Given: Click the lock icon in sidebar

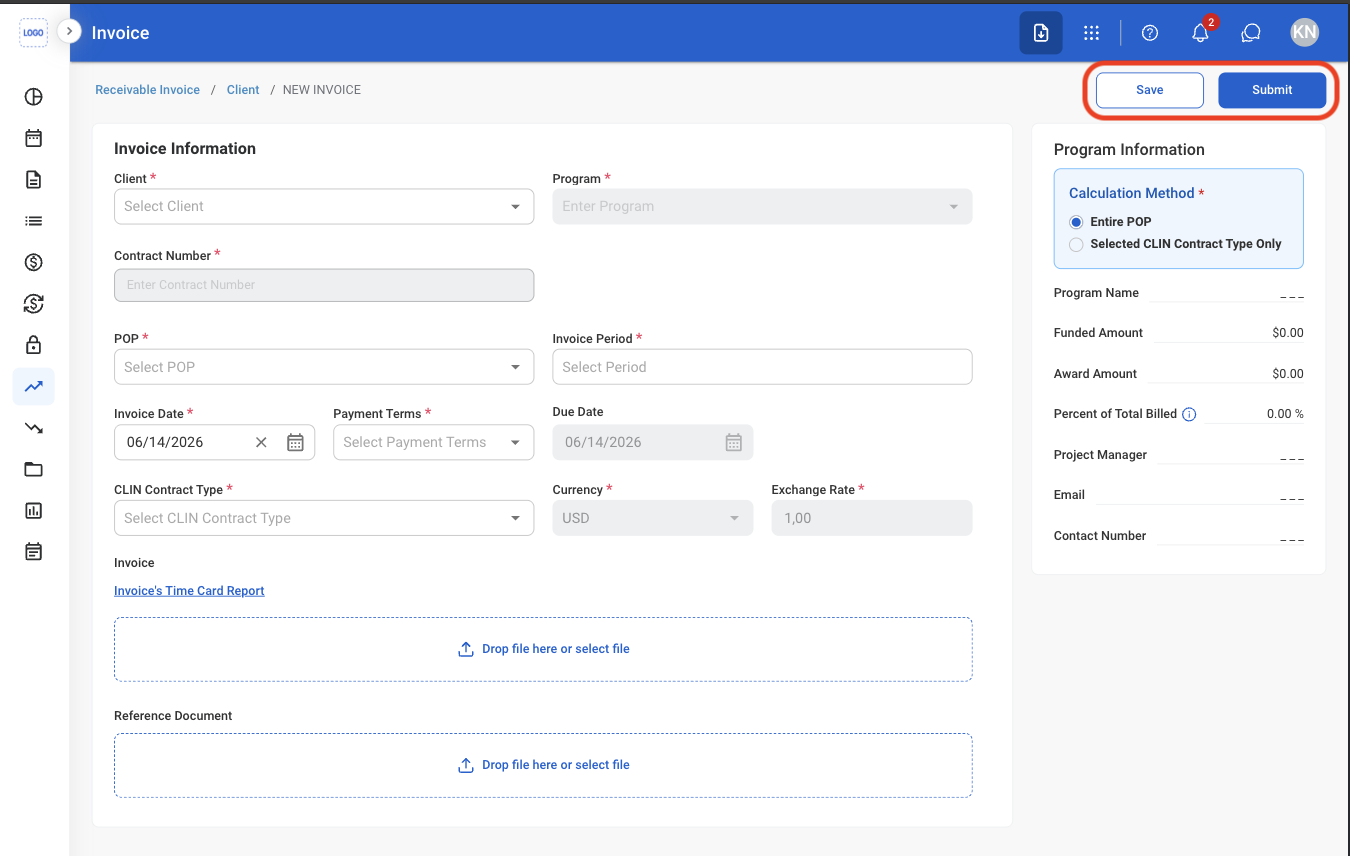Looking at the screenshot, I should click(34, 345).
